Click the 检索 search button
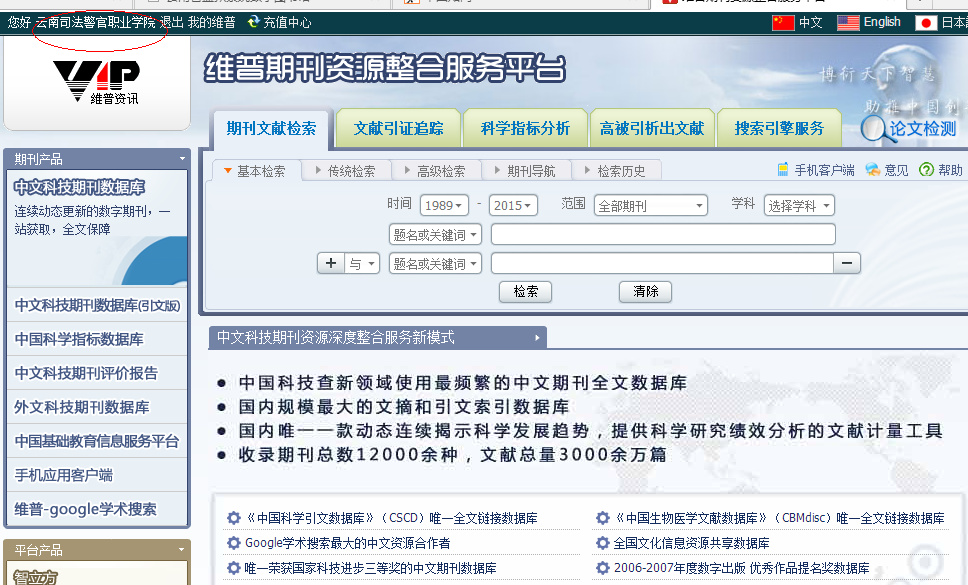968x585 pixels. coord(525,291)
